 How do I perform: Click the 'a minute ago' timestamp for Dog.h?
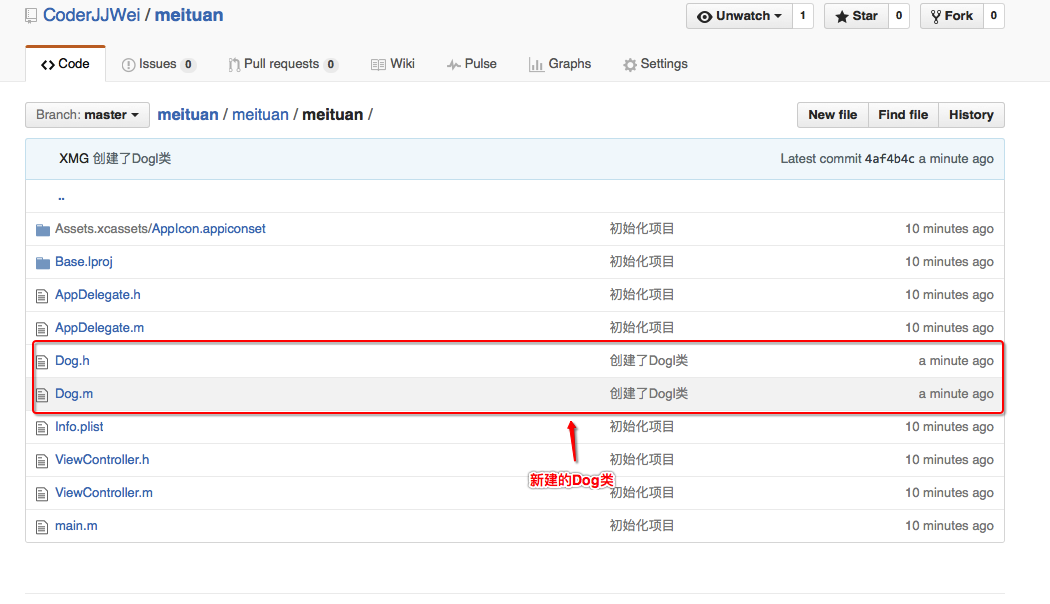coord(956,361)
